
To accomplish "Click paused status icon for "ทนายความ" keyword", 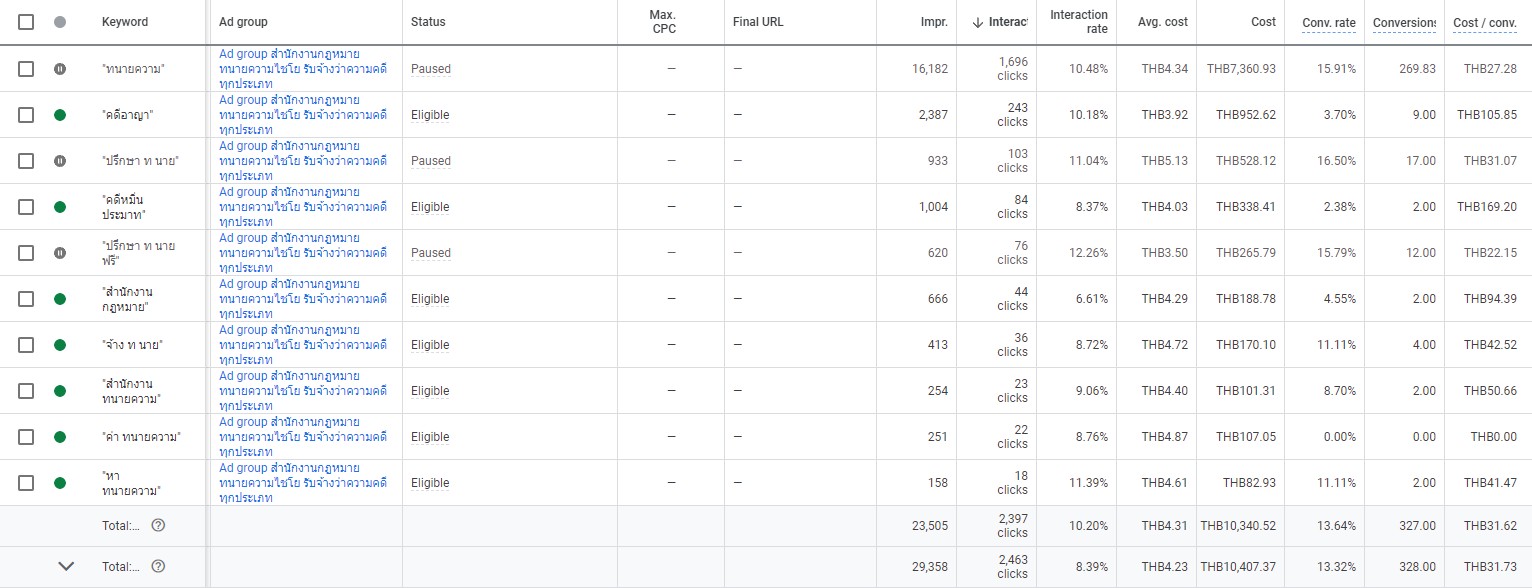I will [60, 69].
